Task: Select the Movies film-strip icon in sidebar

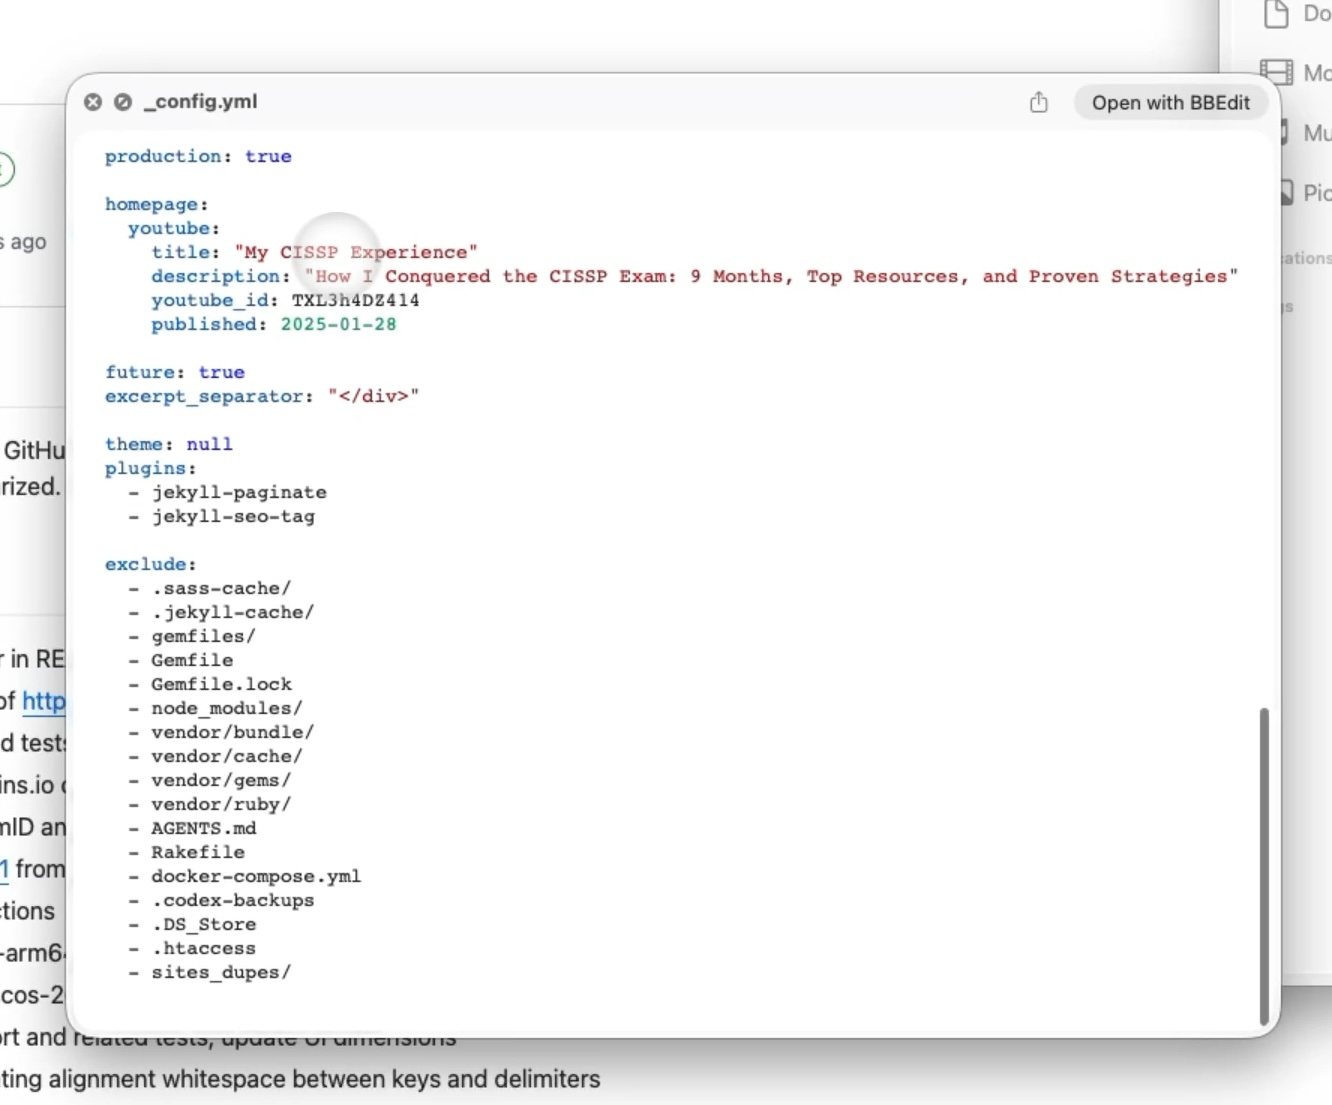Action: coord(1276,72)
